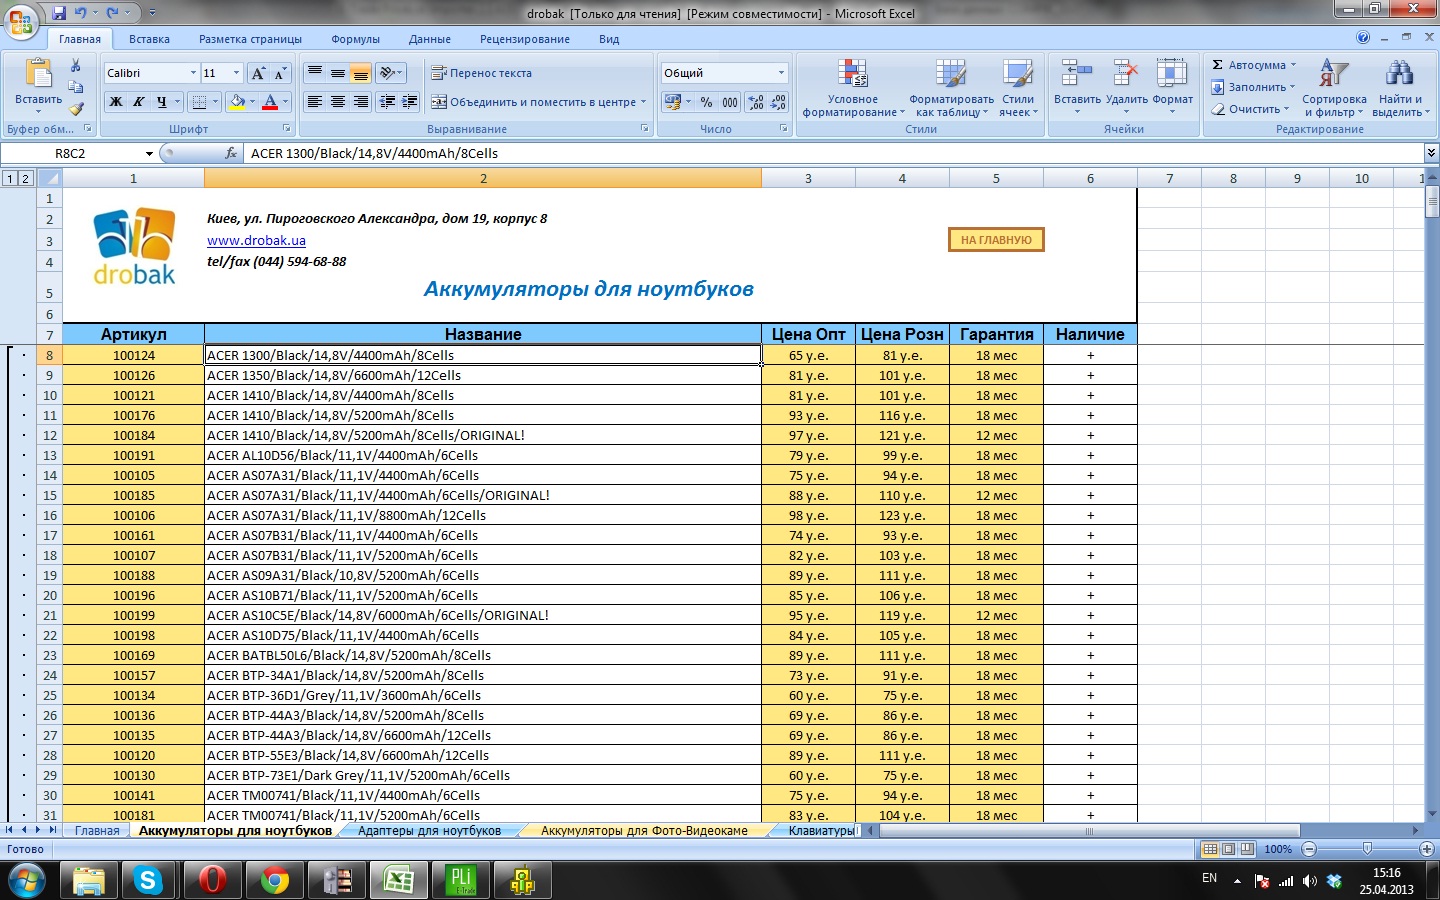Open Cell Styles (Стили ячеек)
The width and height of the screenshot is (1440, 900).
pyautogui.click(x=1018, y=88)
